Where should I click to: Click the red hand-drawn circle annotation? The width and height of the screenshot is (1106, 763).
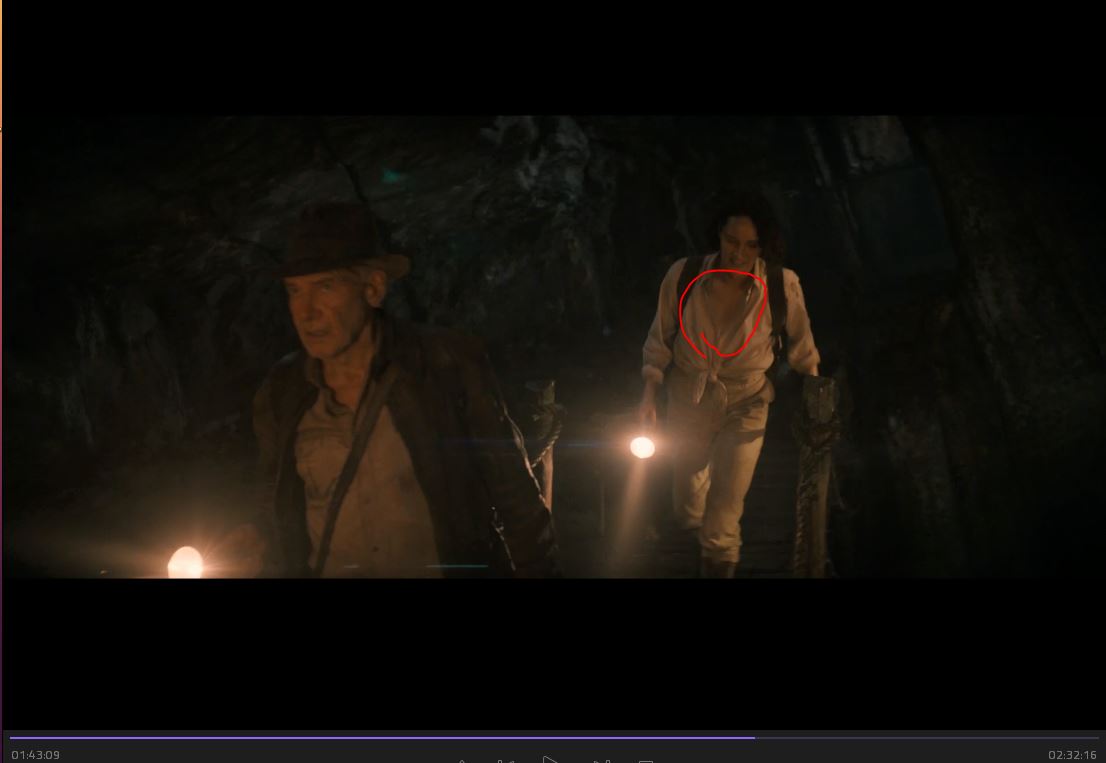pos(722,312)
